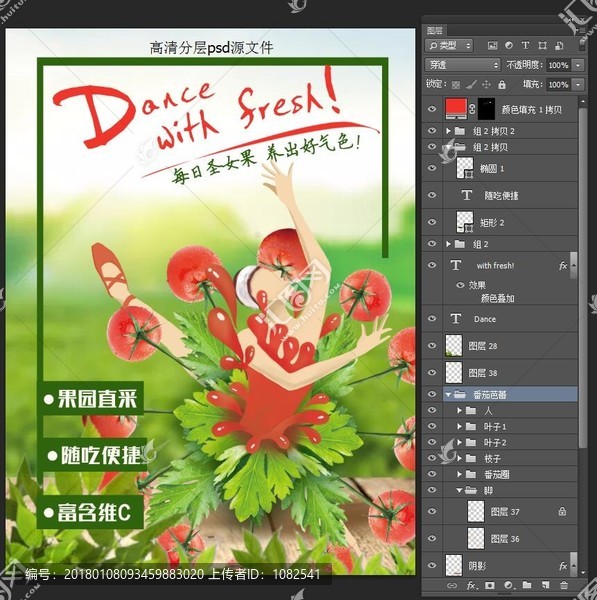Viewport: 597px width, 600px height.
Task: Filter layers by type (T) icon
Action: tap(525, 46)
